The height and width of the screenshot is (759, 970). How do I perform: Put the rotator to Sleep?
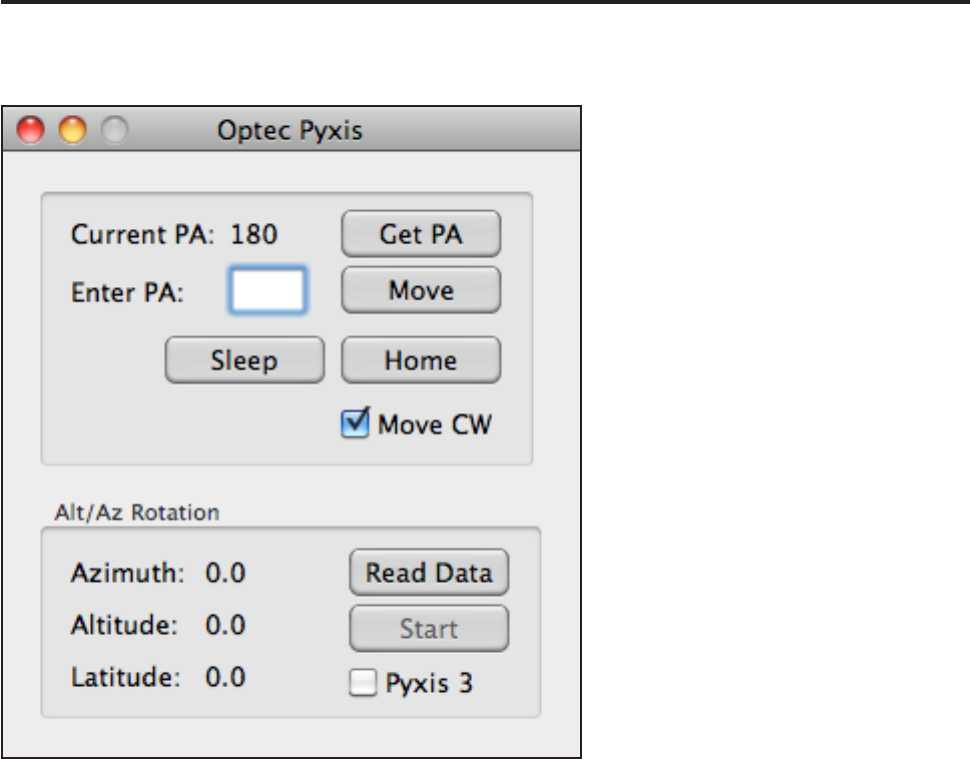pyautogui.click(x=244, y=360)
